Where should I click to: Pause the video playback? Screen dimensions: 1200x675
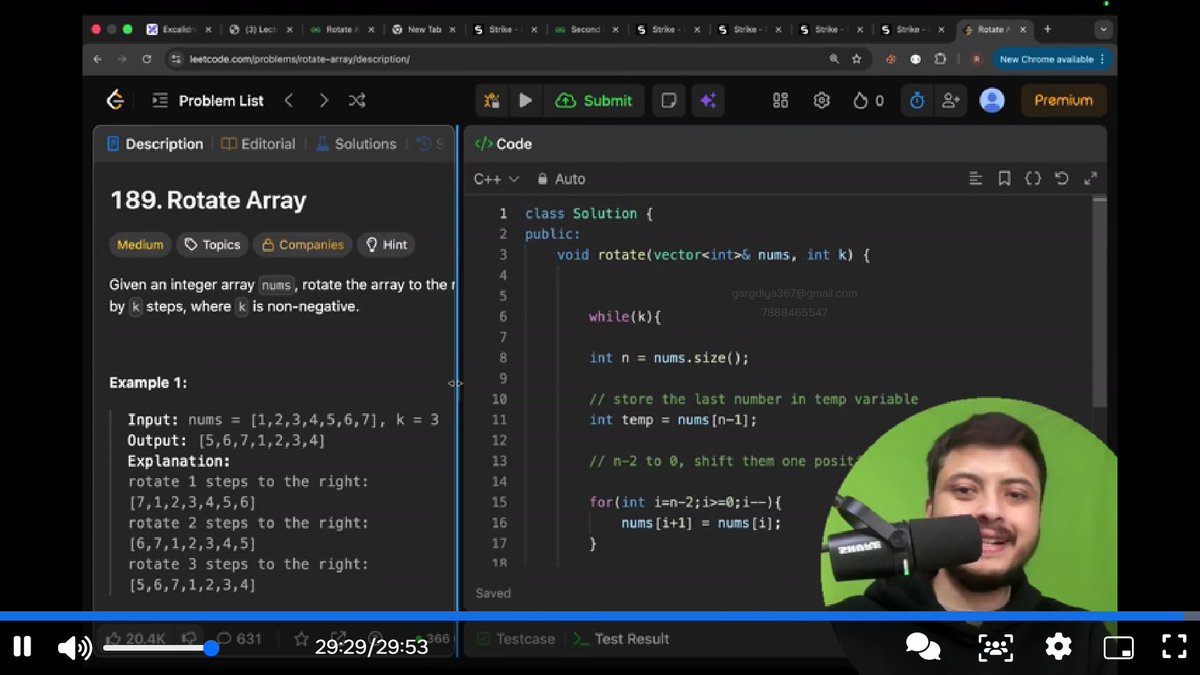point(22,646)
